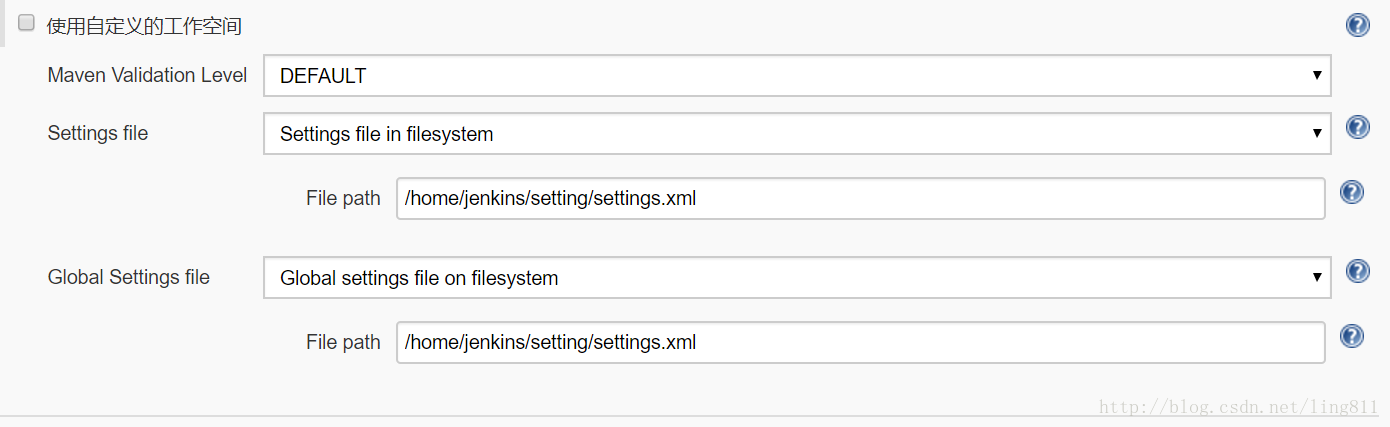This screenshot has width=1390, height=427.
Task: Expand the Settings file dropdown arrow
Action: pyautogui.click(x=1317, y=134)
